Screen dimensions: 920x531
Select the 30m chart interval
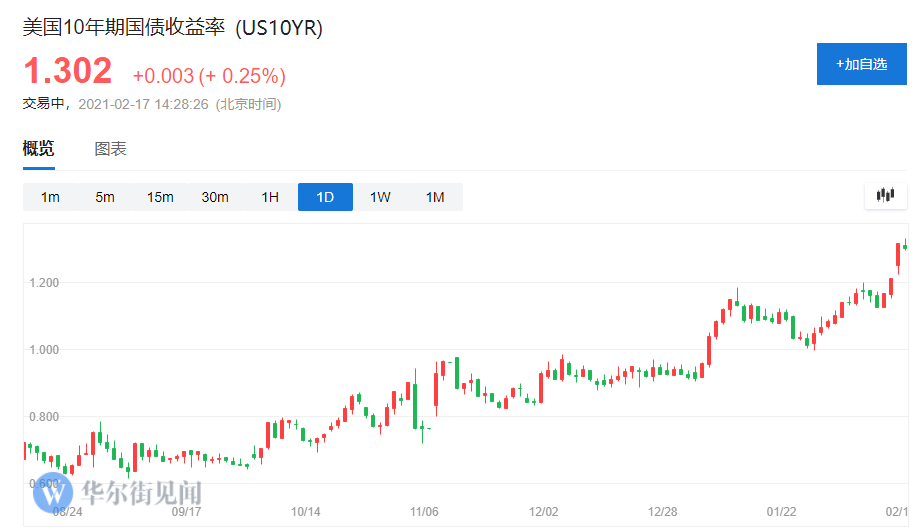(215, 197)
